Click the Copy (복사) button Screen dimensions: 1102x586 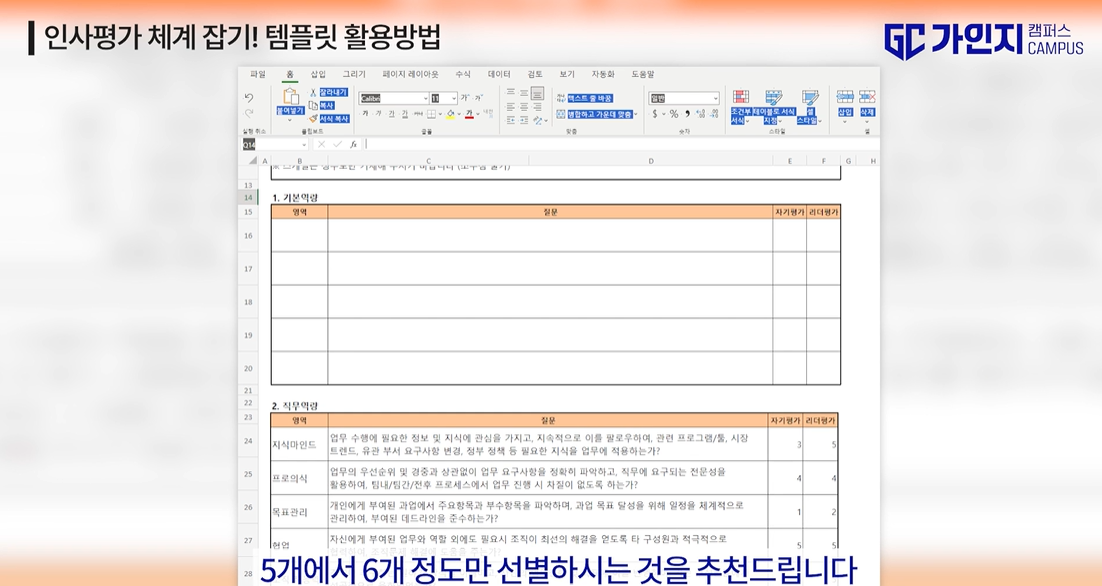(x=312, y=104)
